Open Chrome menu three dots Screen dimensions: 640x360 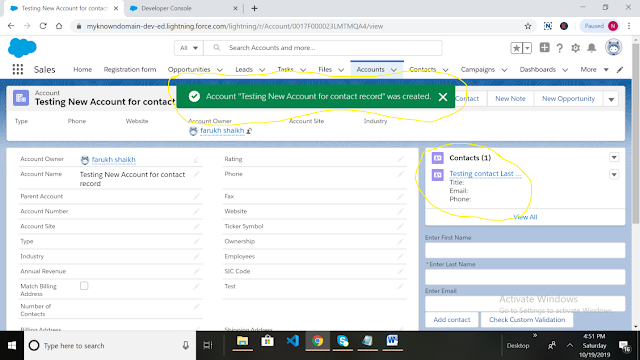[x=629, y=26]
